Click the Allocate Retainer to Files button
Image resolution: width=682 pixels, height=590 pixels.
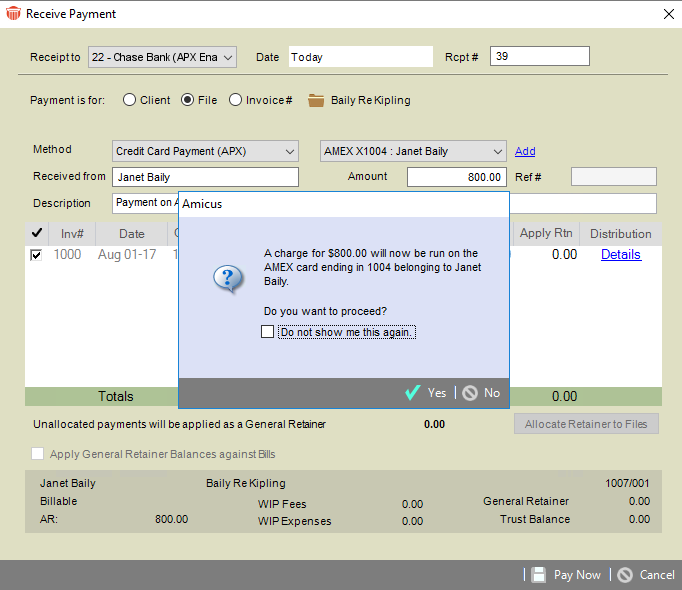pos(586,424)
